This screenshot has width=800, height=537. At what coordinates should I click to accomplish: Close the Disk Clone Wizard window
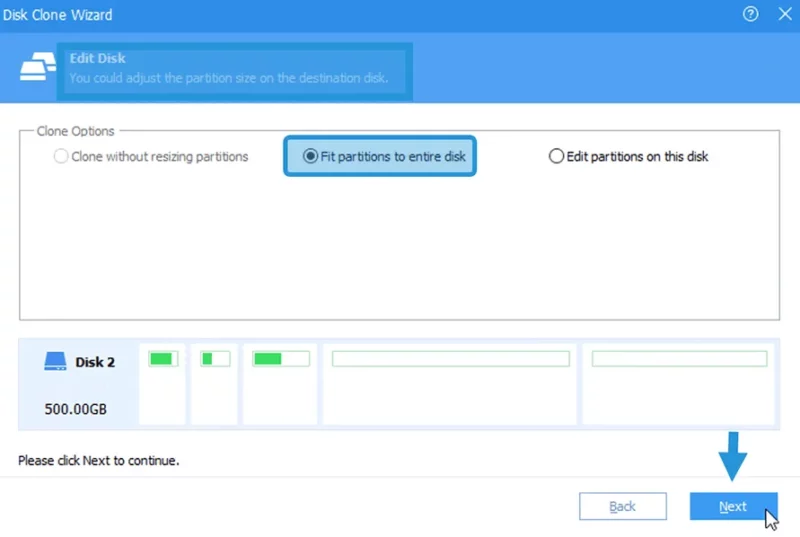pos(785,14)
